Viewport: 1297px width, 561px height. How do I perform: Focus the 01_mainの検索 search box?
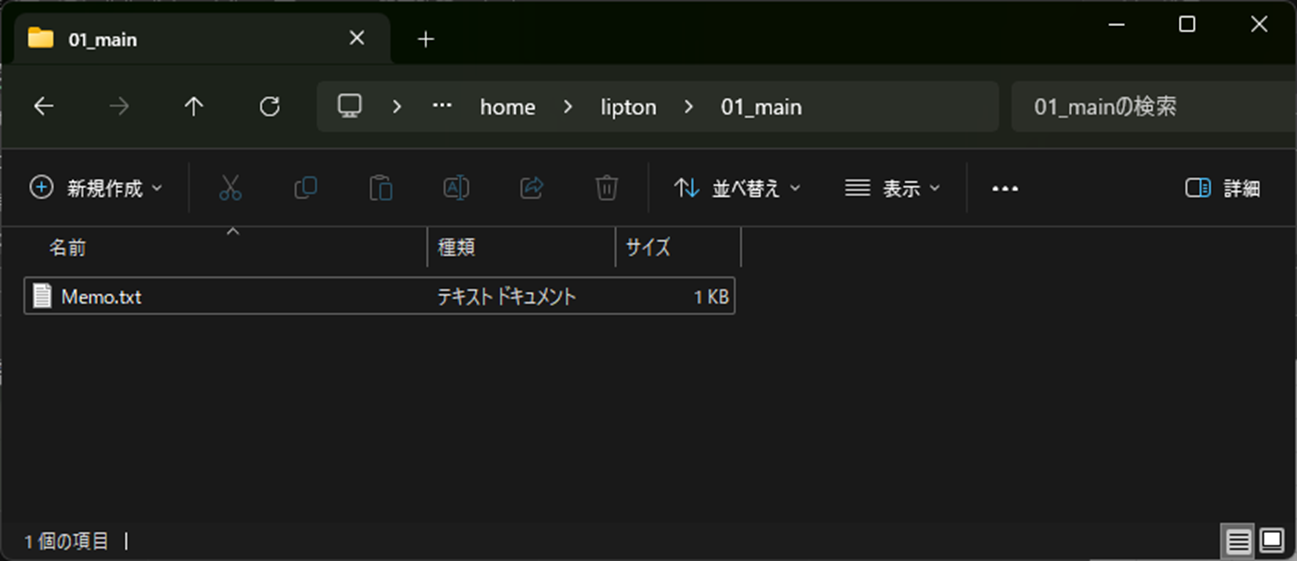[1155, 106]
